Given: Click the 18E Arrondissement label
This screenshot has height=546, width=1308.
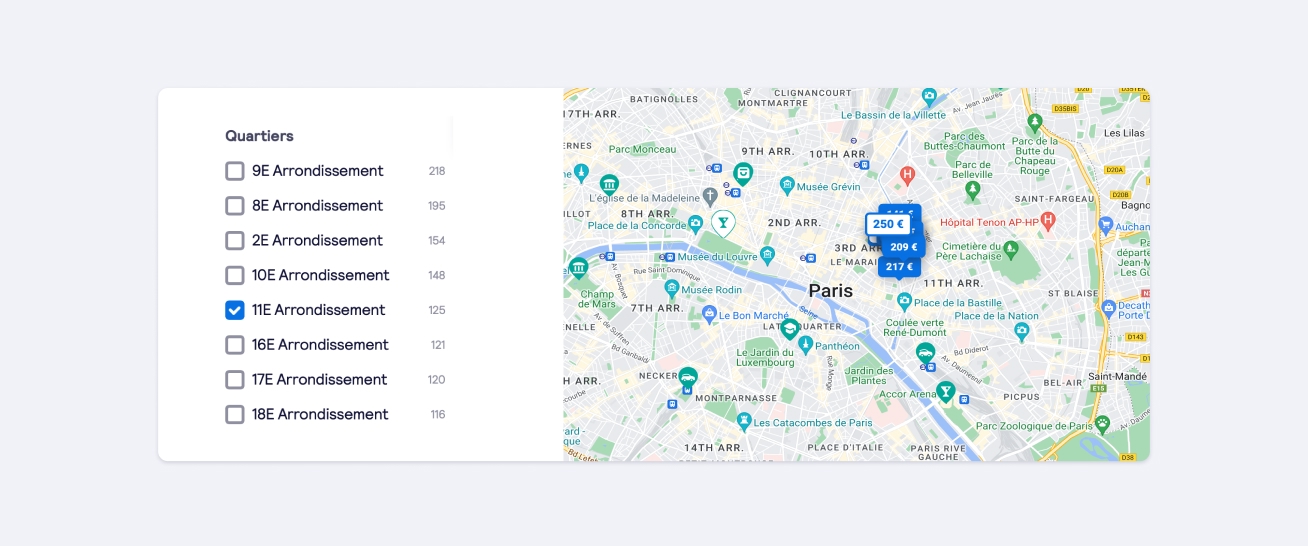Looking at the screenshot, I should tap(318, 414).
